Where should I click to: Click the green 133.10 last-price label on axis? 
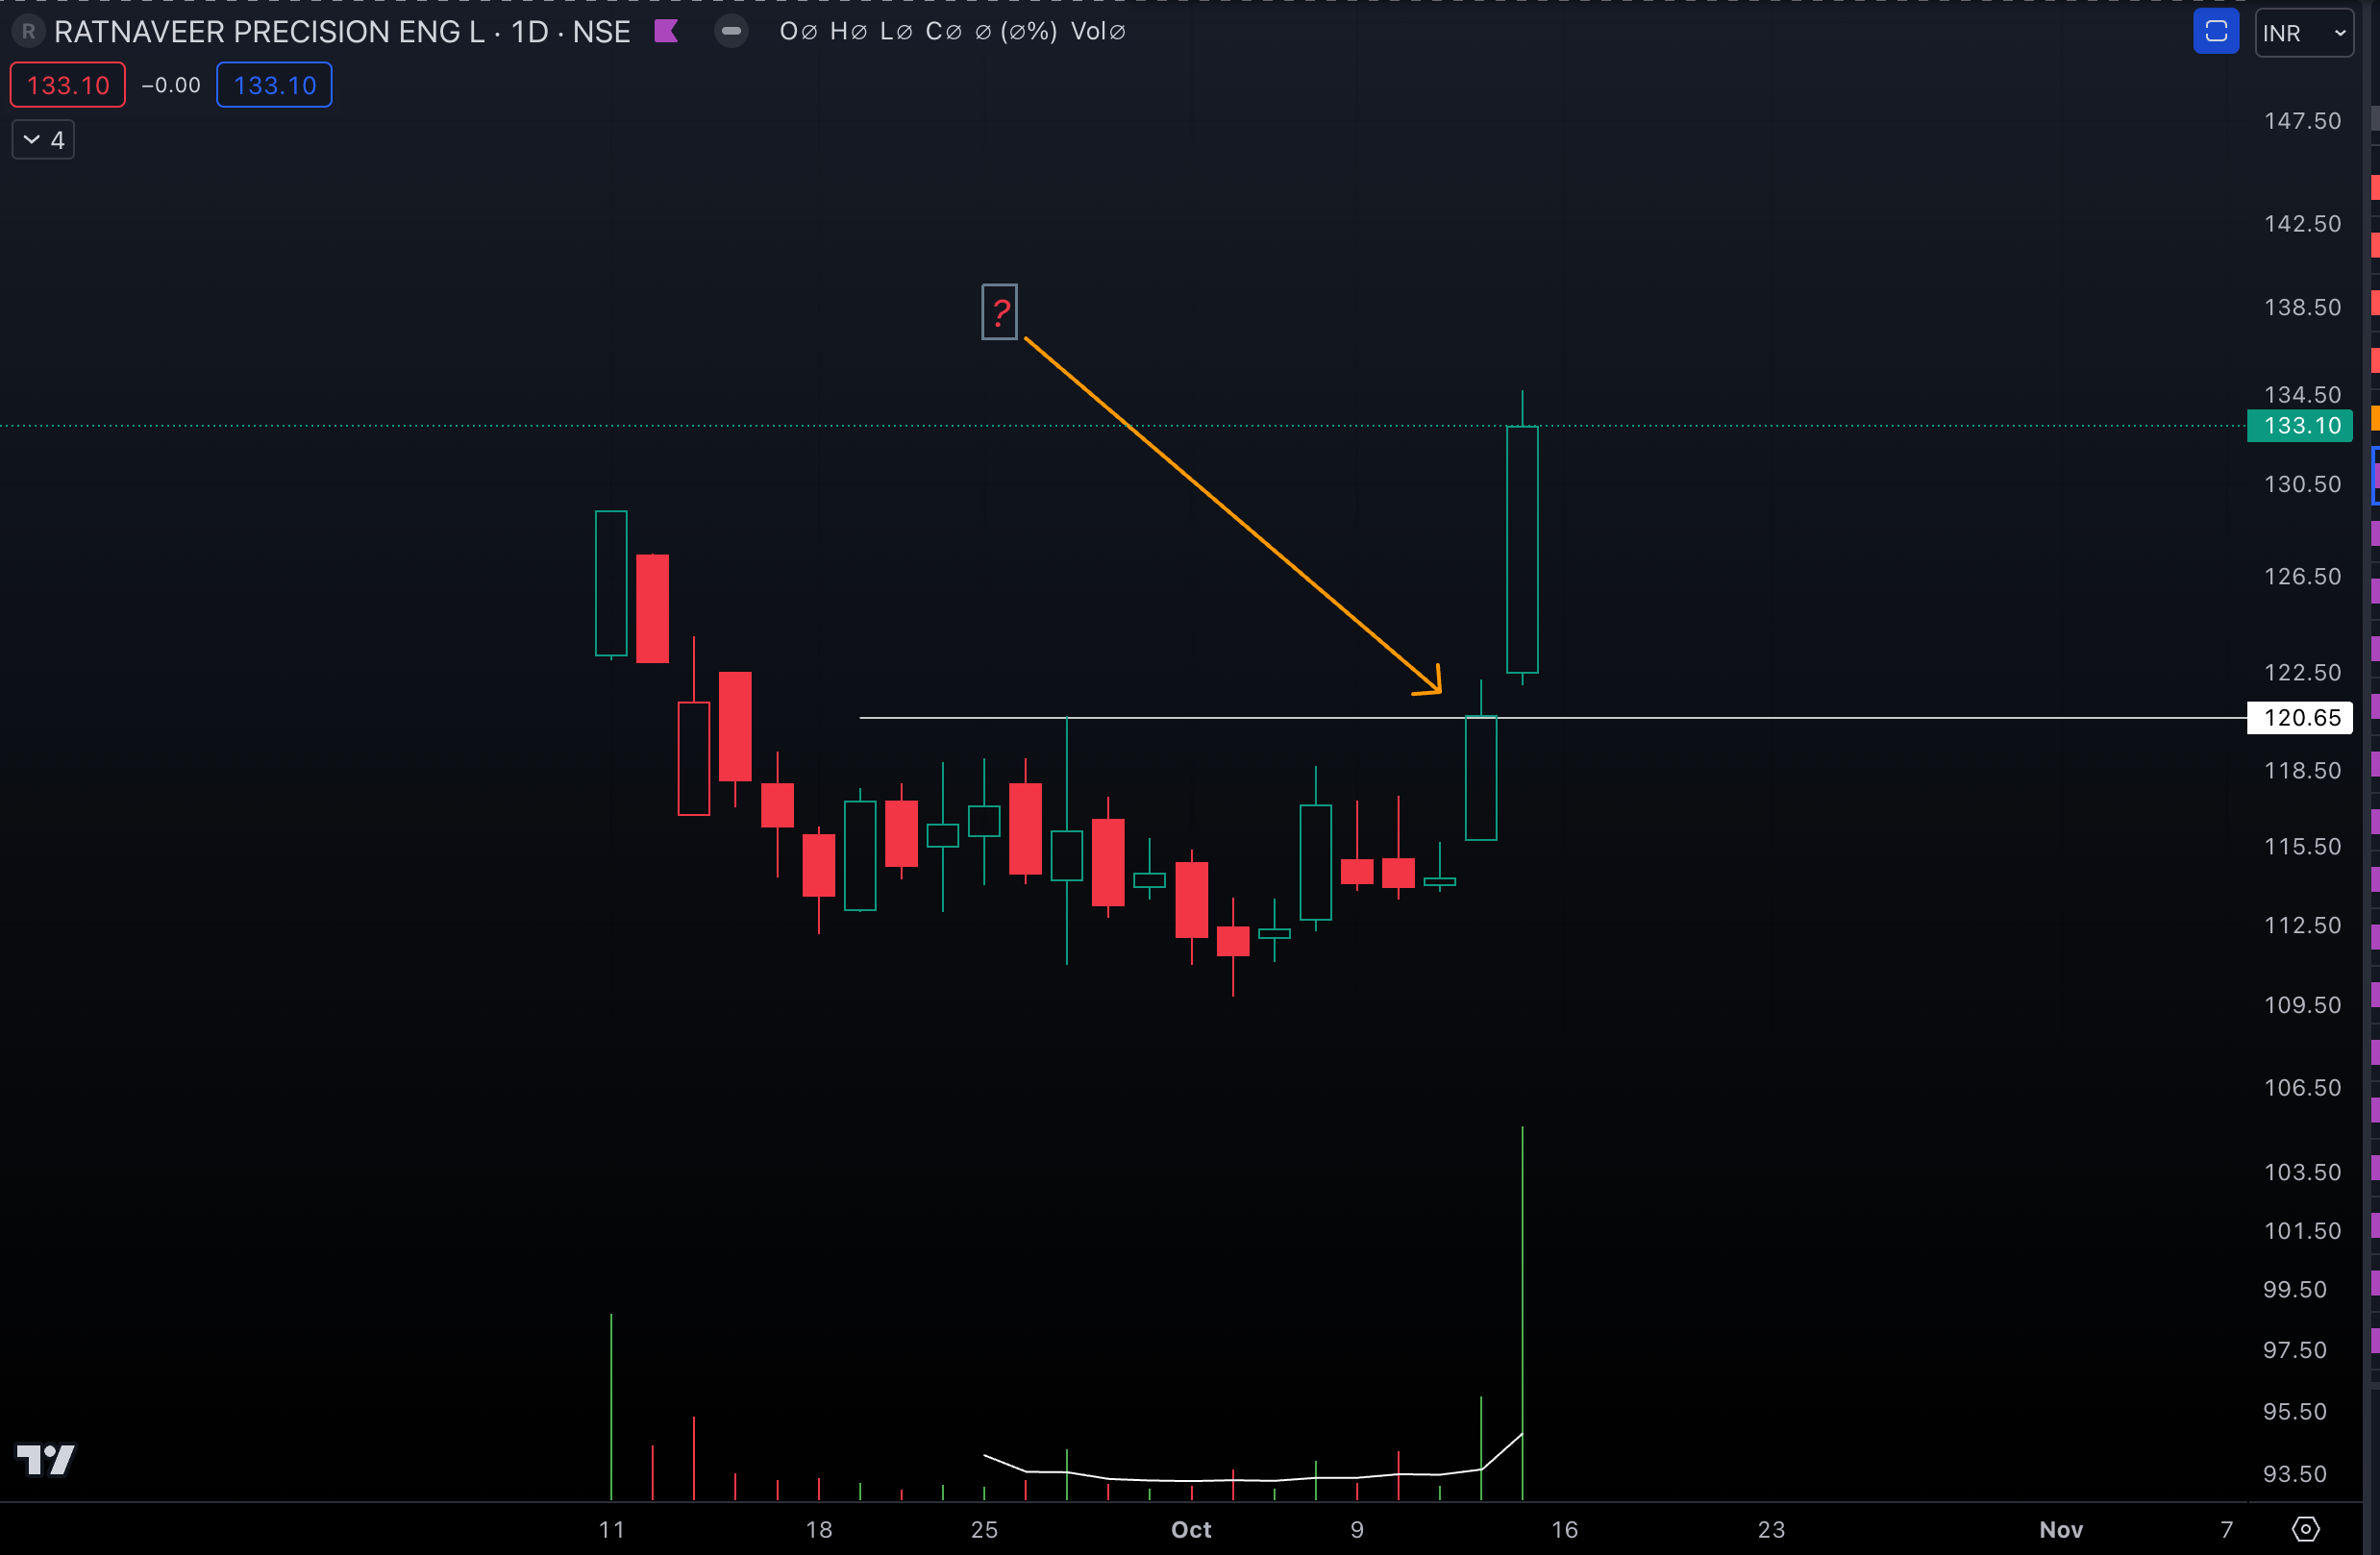tap(2299, 426)
